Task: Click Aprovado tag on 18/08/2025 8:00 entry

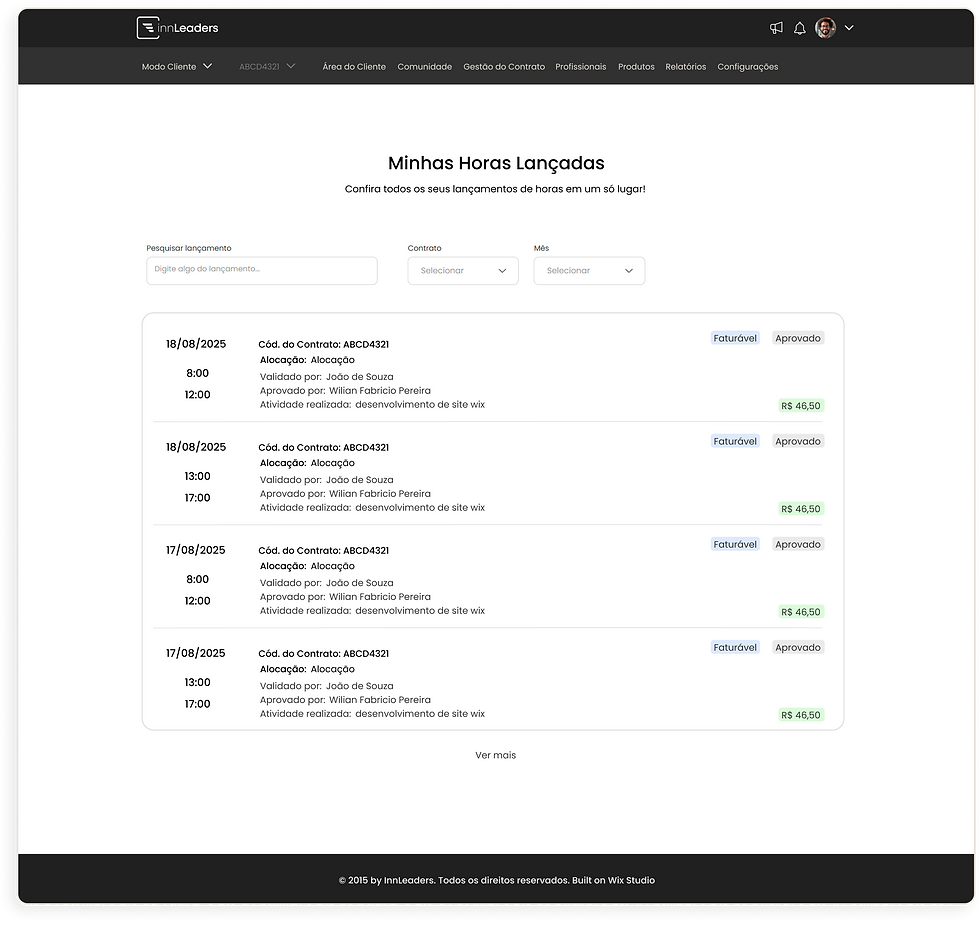Action: 798,338
